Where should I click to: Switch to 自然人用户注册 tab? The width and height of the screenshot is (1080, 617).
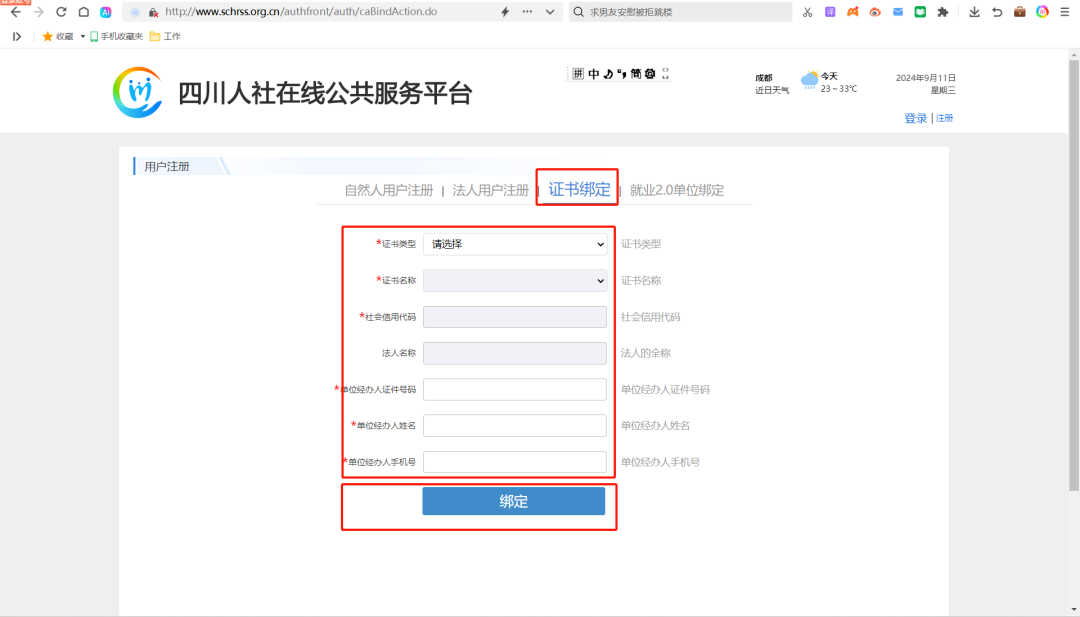pos(389,190)
